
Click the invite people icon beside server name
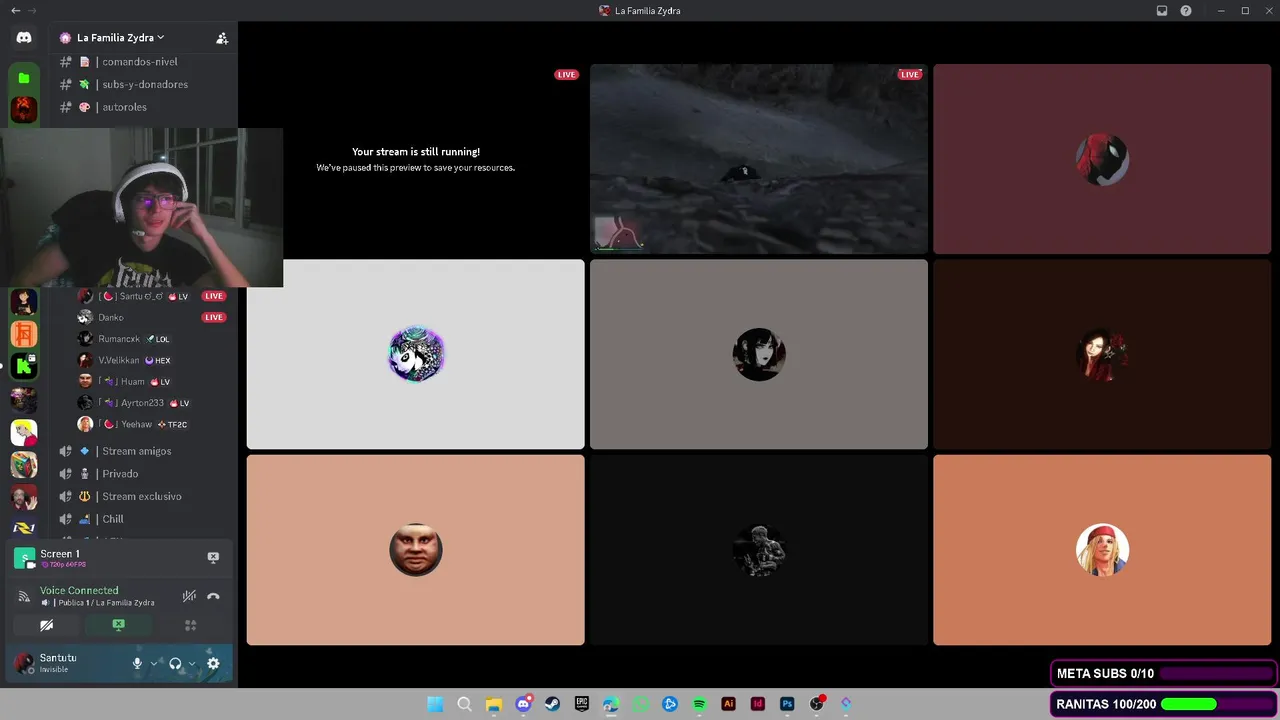pos(222,38)
